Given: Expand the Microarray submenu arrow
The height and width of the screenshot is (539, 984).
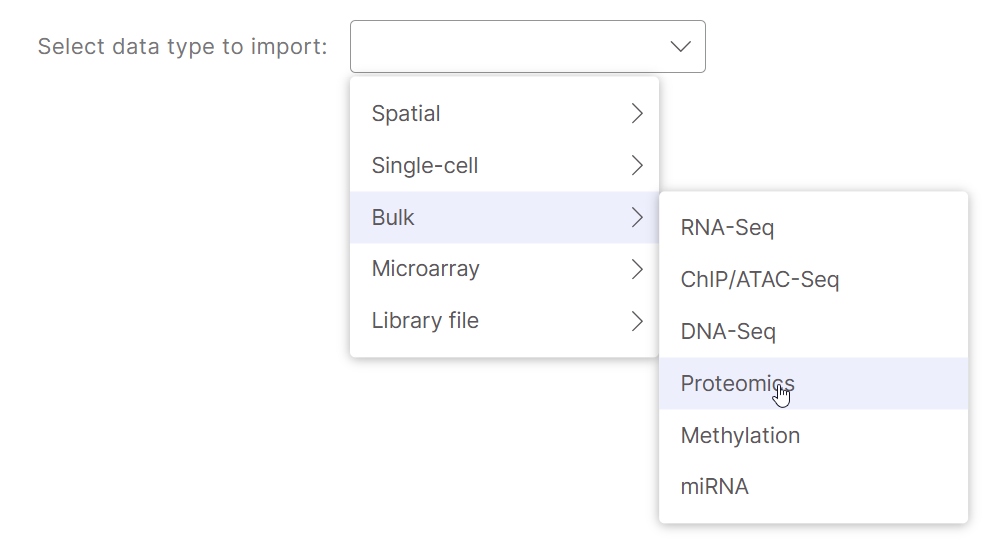Looking at the screenshot, I should point(637,269).
